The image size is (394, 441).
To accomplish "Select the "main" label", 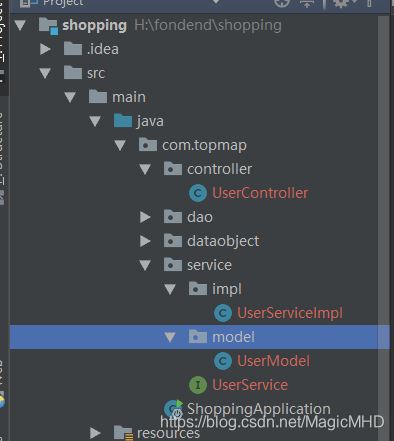I will [x=129, y=97].
